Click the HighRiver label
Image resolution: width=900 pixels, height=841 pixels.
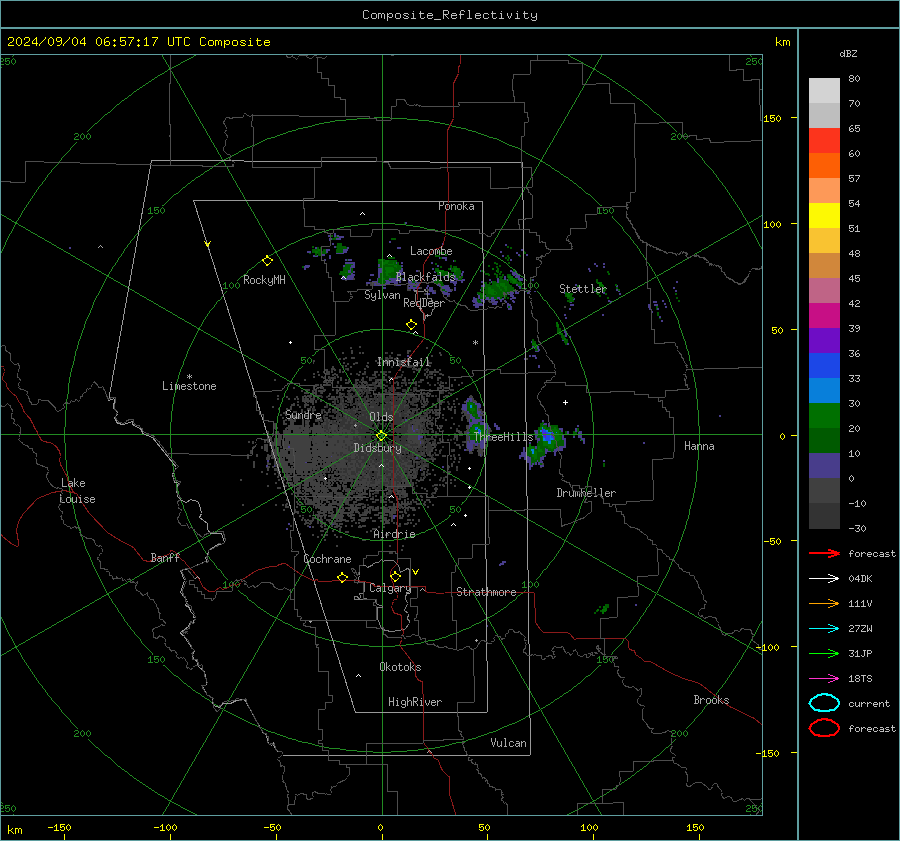[415, 702]
